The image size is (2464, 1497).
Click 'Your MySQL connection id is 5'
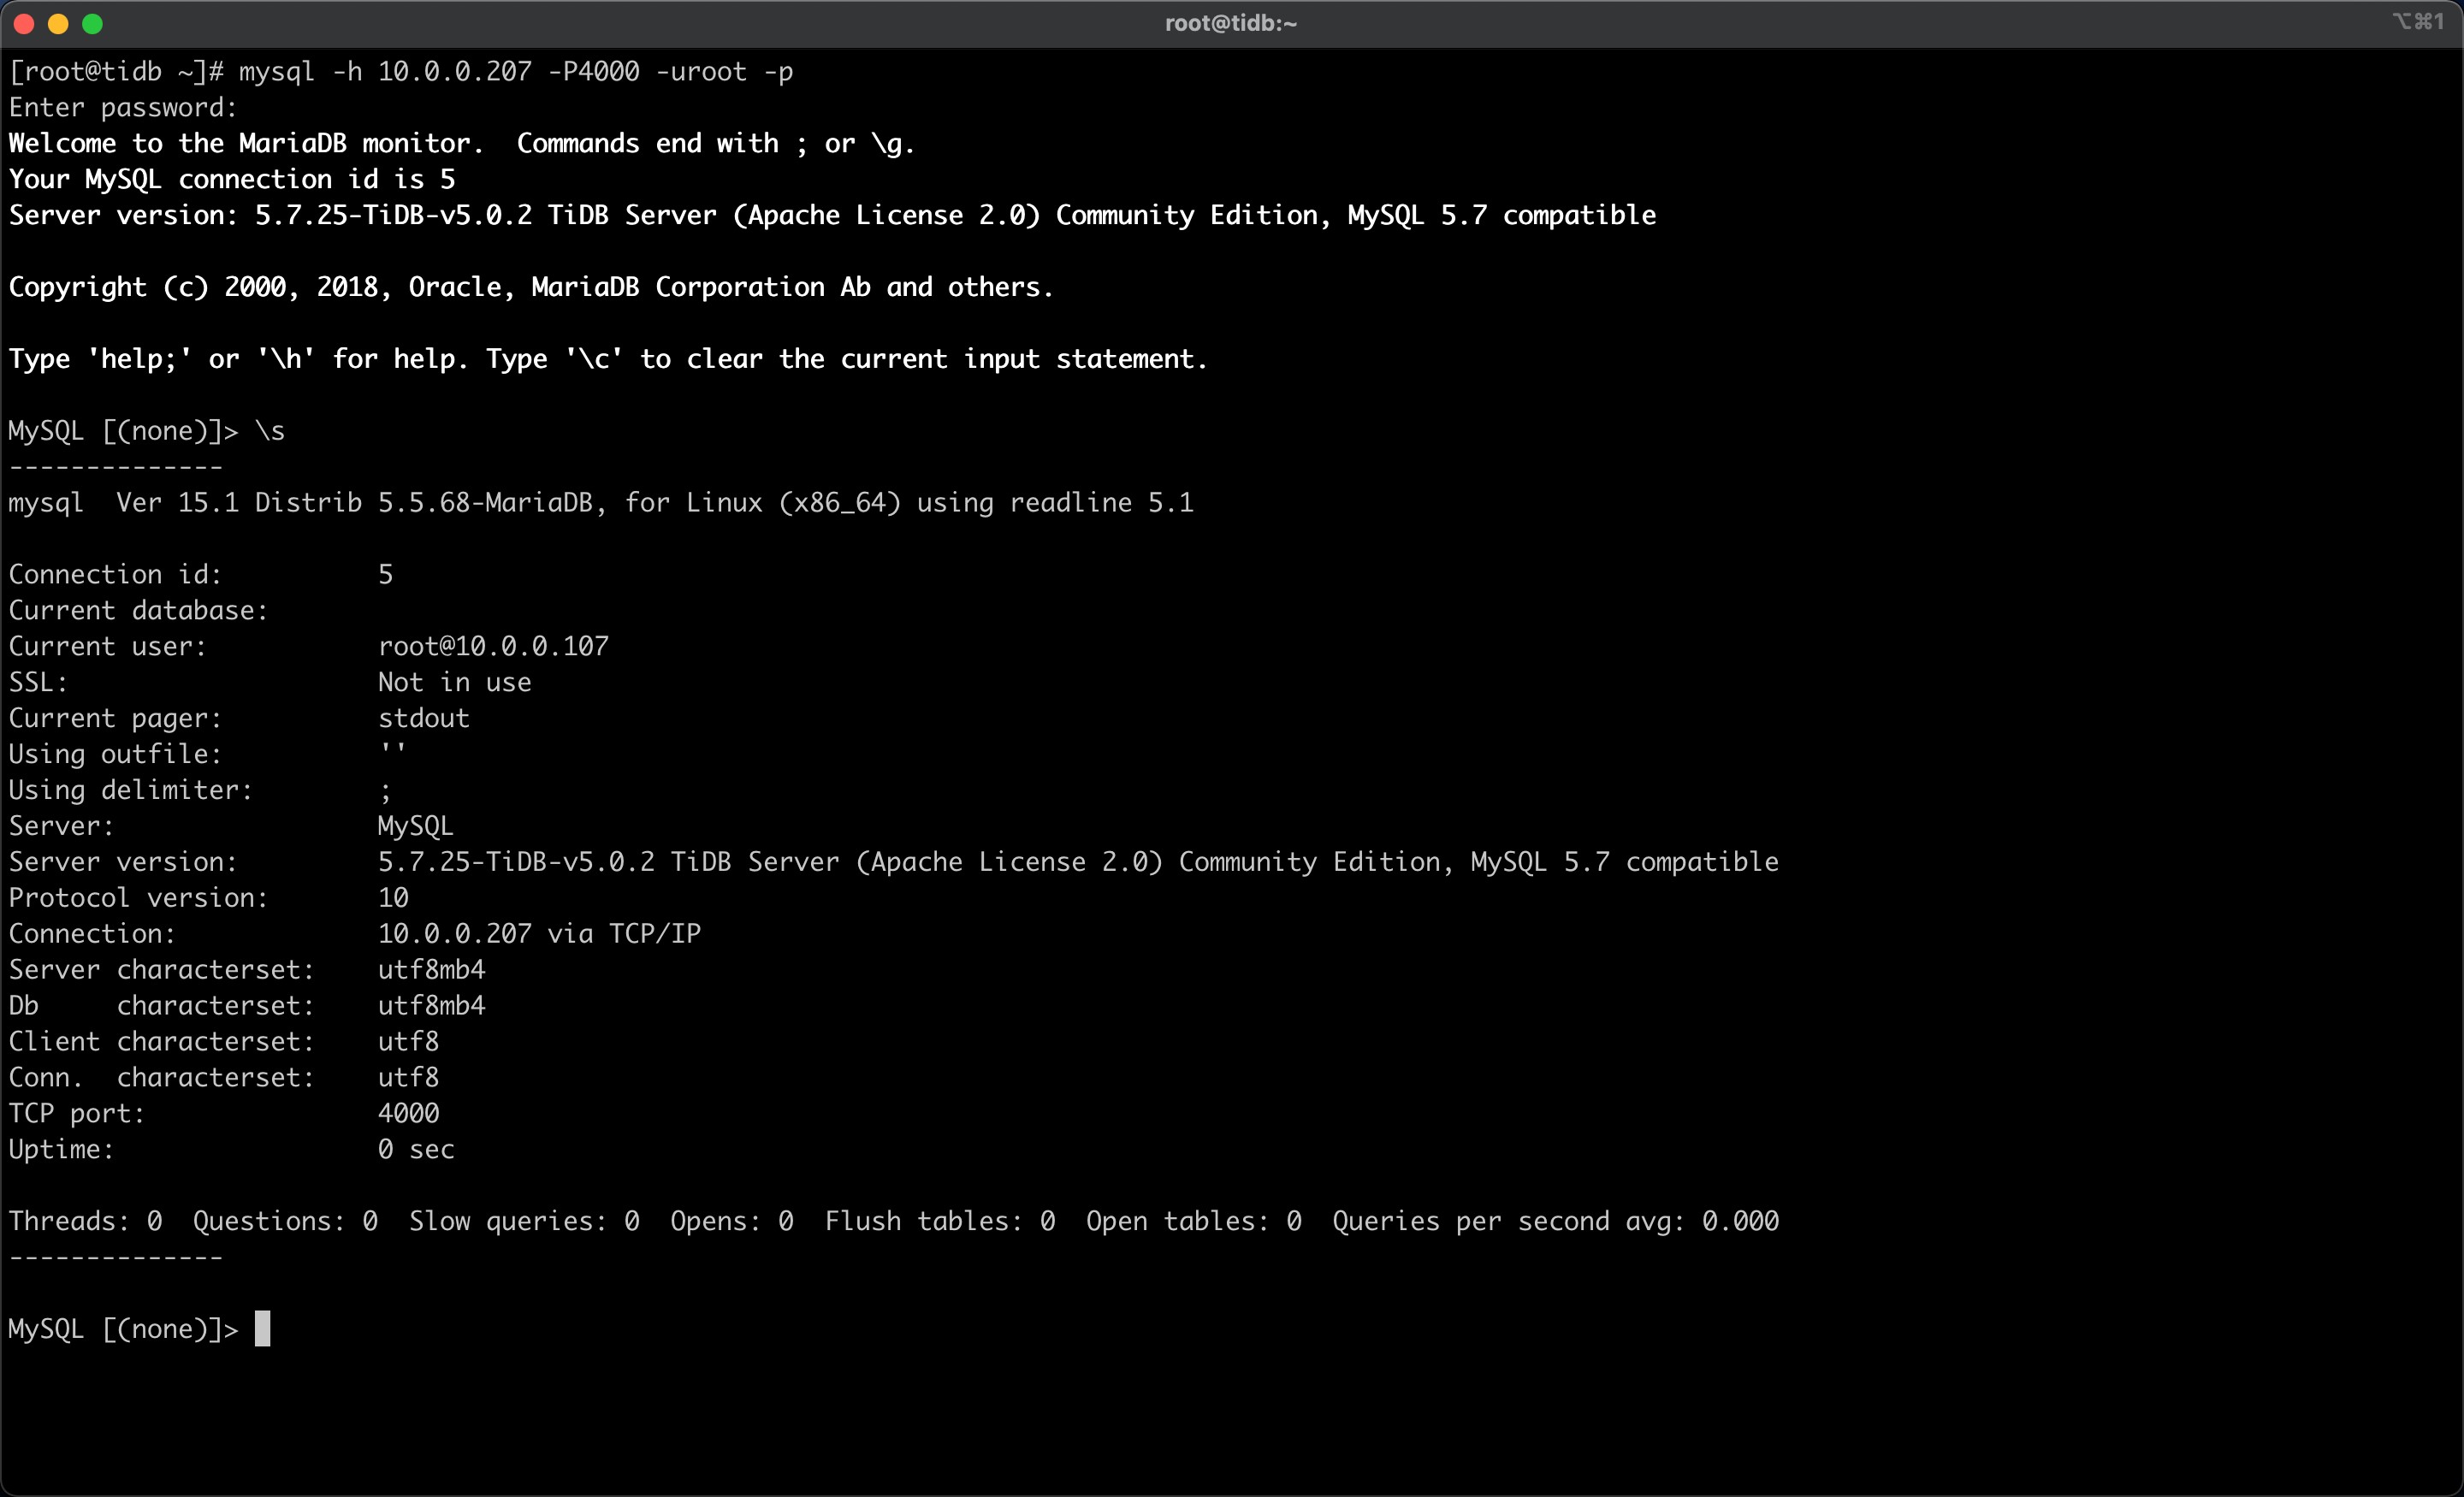[x=232, y=180]
